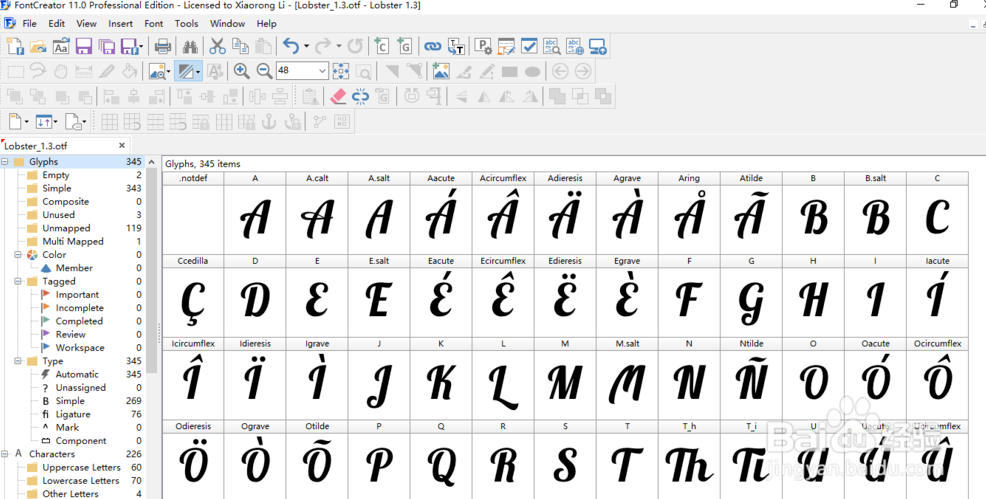Undo the last action with the undo arrow

(x=290, y=46)
